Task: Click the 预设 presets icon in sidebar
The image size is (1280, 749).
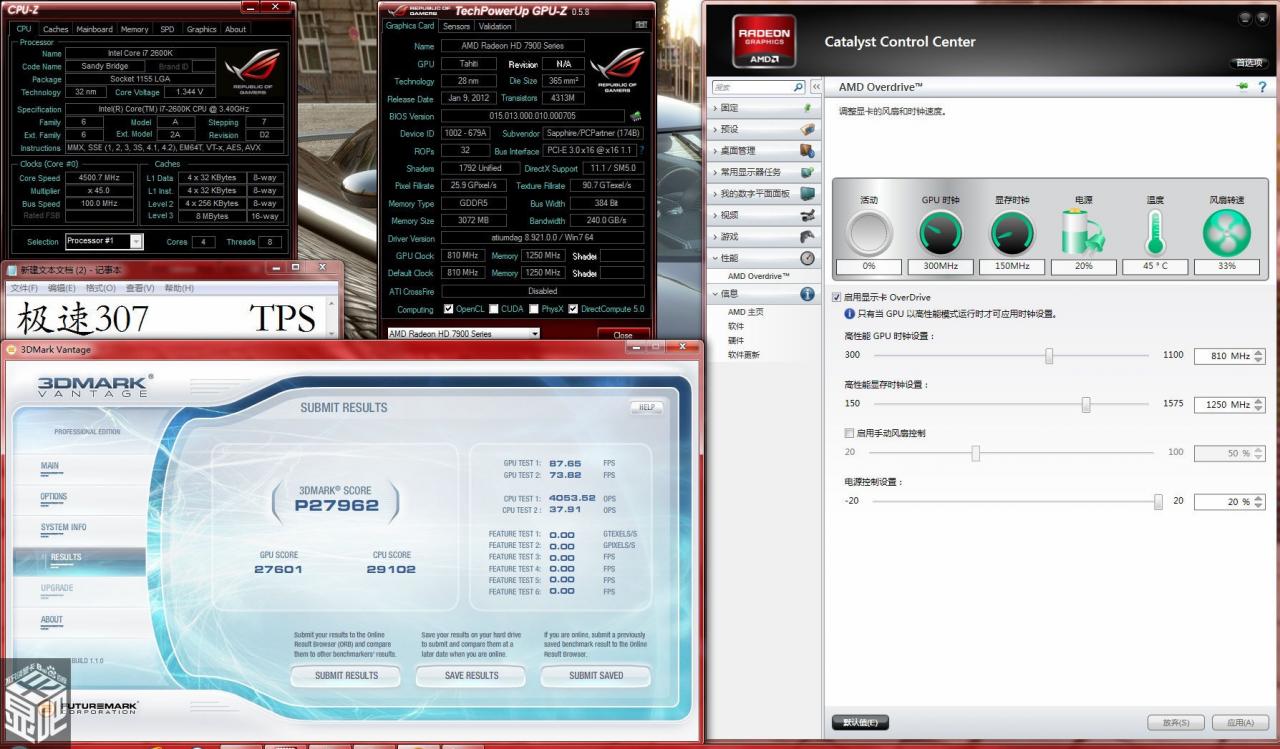Action: [808, 129]
